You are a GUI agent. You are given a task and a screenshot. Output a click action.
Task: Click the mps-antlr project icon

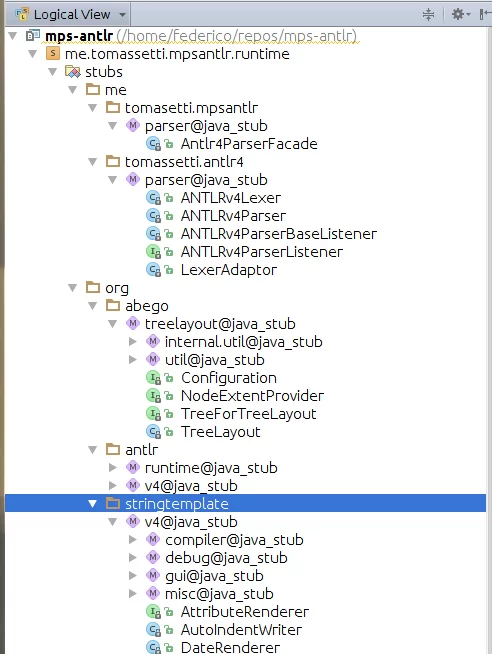coord(33,35)
